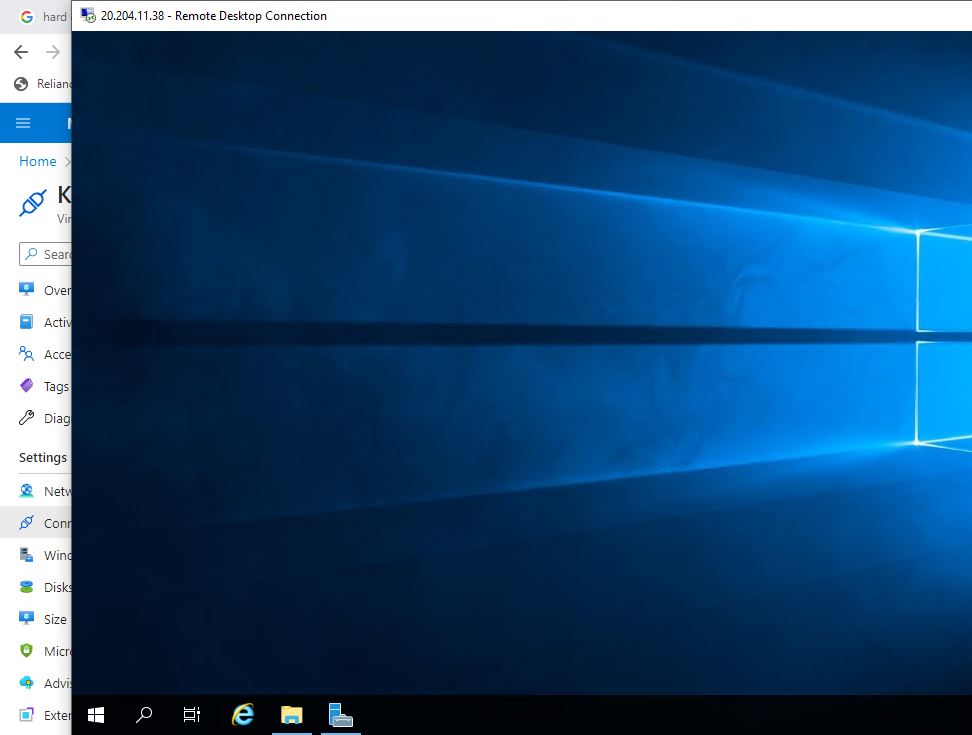972x735 pixels.
Task: Click the Home breadcrumb link
Action: [x=38, y=161]
